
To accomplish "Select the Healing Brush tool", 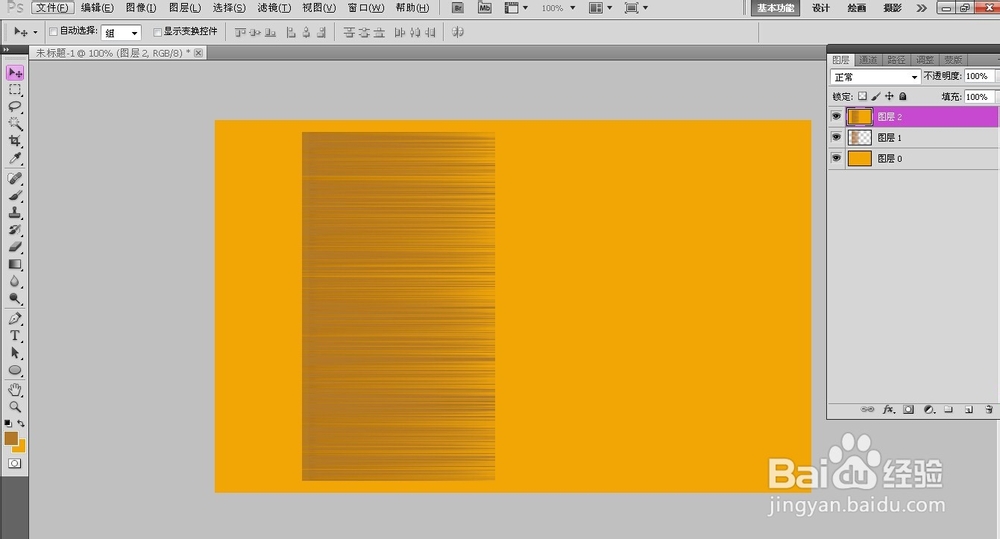I will [15, 179].
